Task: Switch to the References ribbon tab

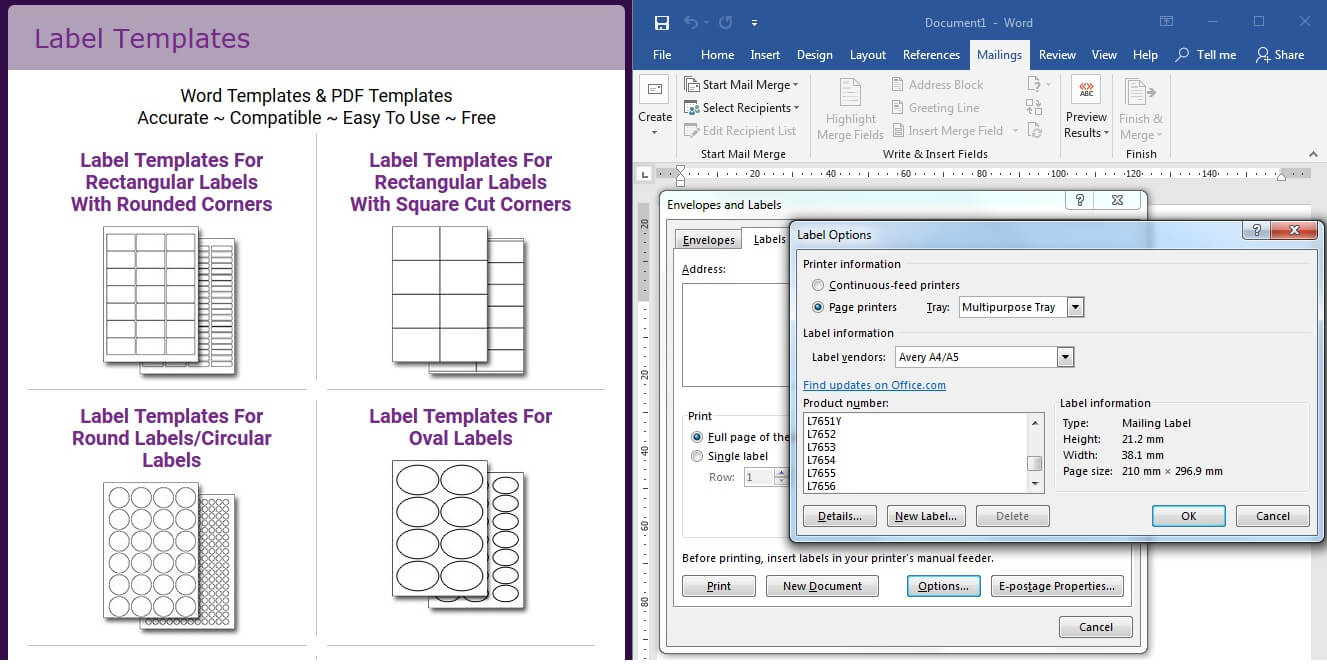Action: [x=931, y=55]
